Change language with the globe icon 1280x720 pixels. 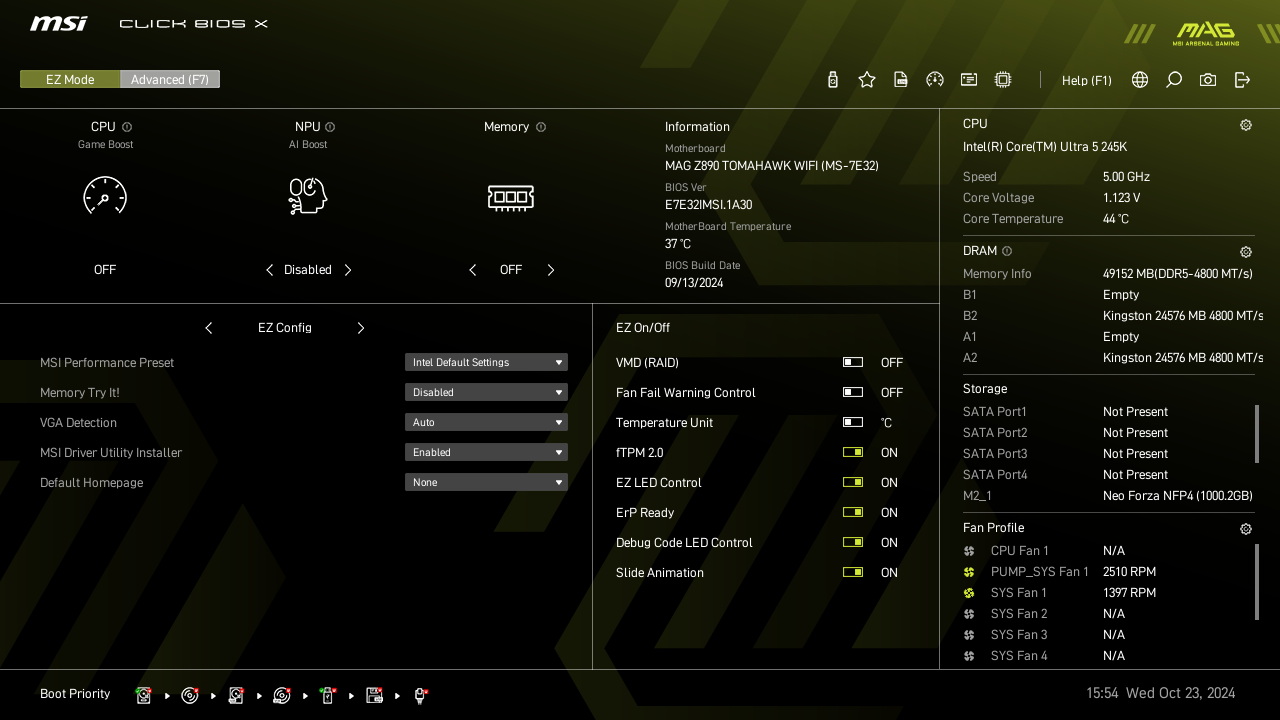tap(1140, 80)
